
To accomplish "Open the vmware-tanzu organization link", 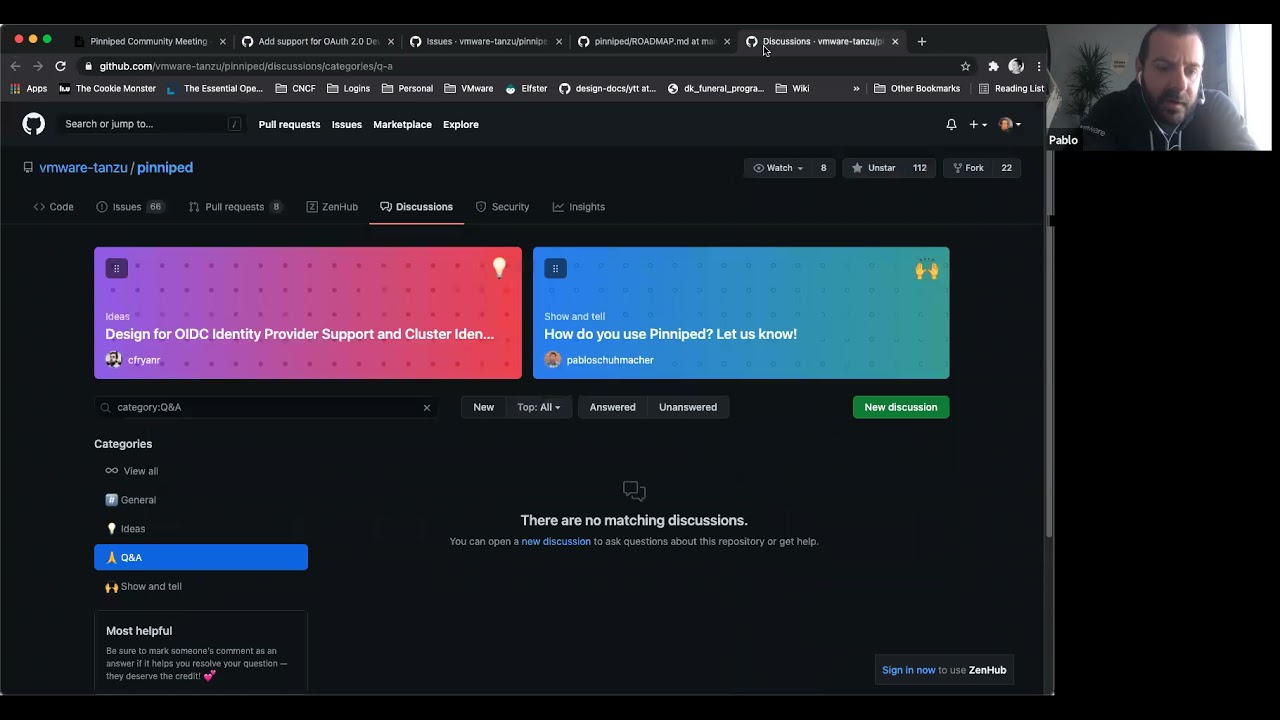I will tap(83, 167).
